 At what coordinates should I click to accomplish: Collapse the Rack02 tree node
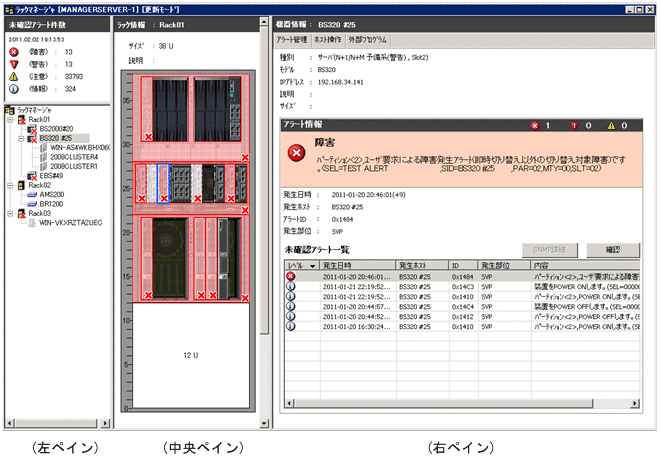point(11,184)
